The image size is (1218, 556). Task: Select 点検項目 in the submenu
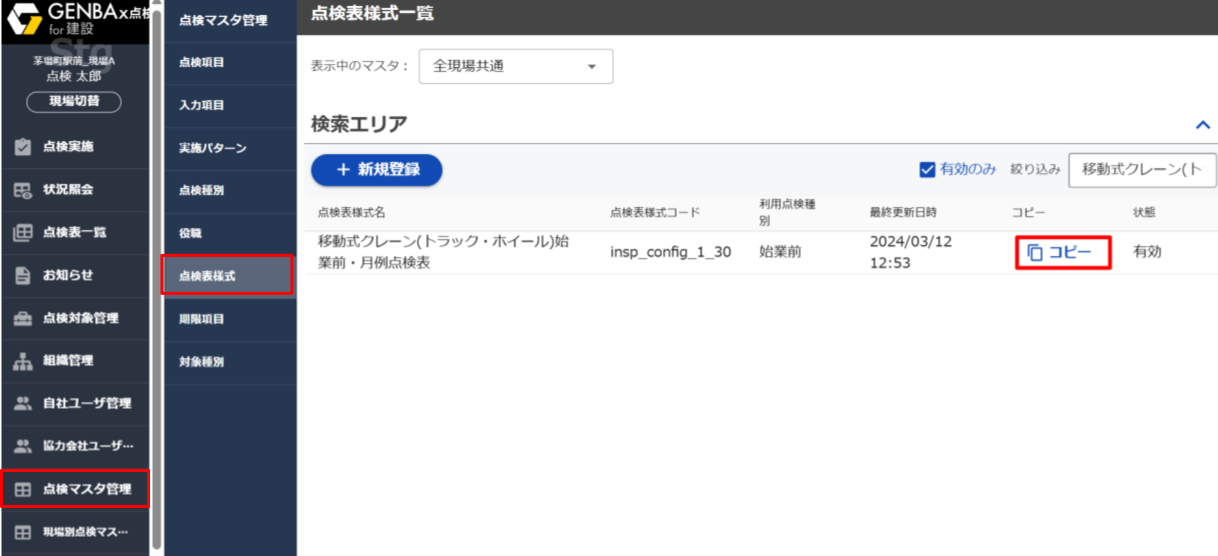tap(201, 63)
